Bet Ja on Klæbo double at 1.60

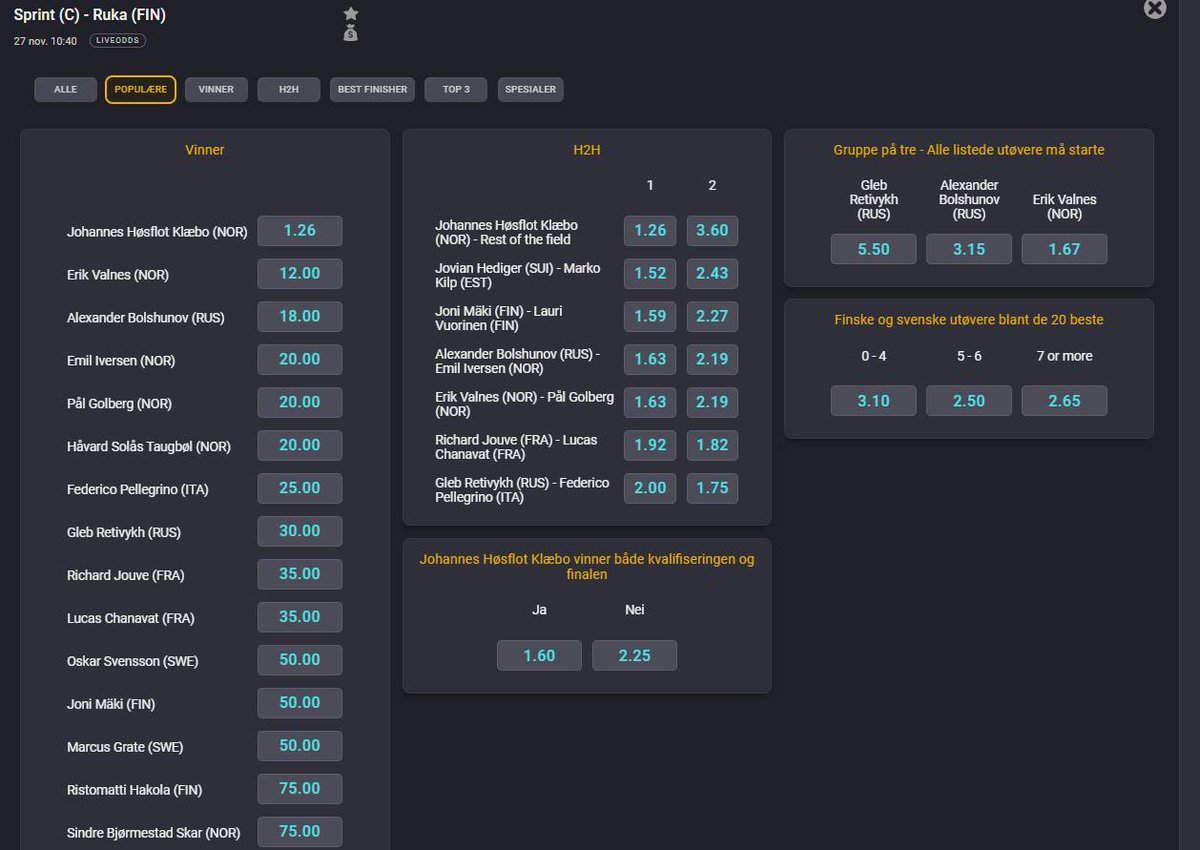click(x=539, y=656)
